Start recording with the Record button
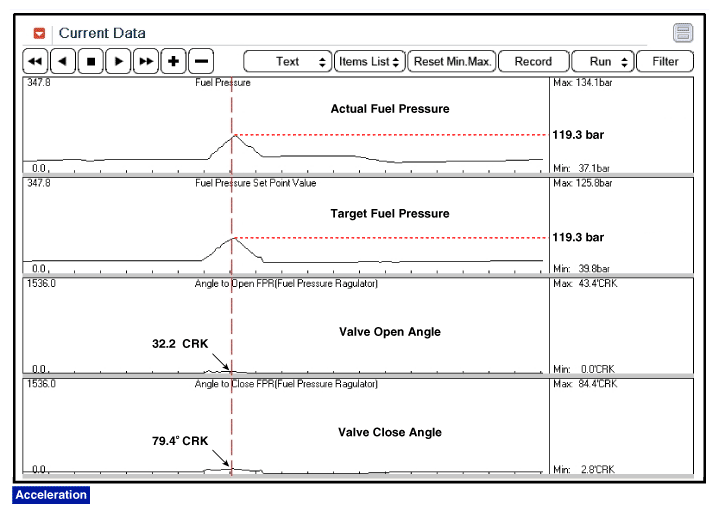The width and height of the screenshot is (719, 513). [x=533, y=61]
